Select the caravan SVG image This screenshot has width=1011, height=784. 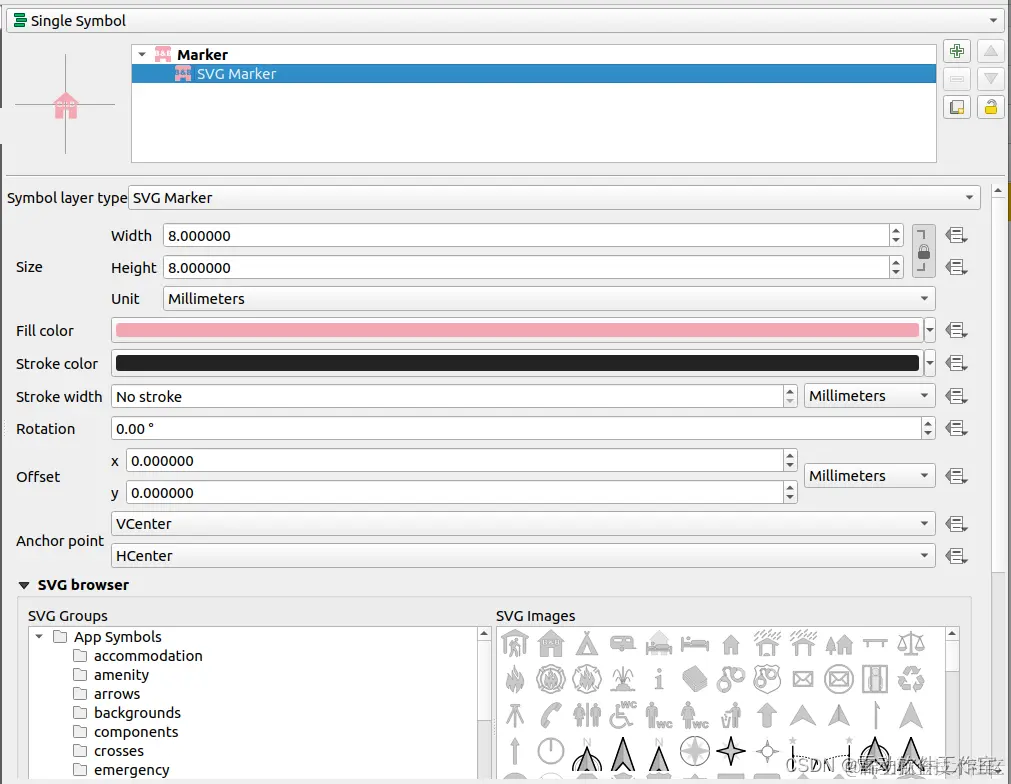tap(623, 643)
